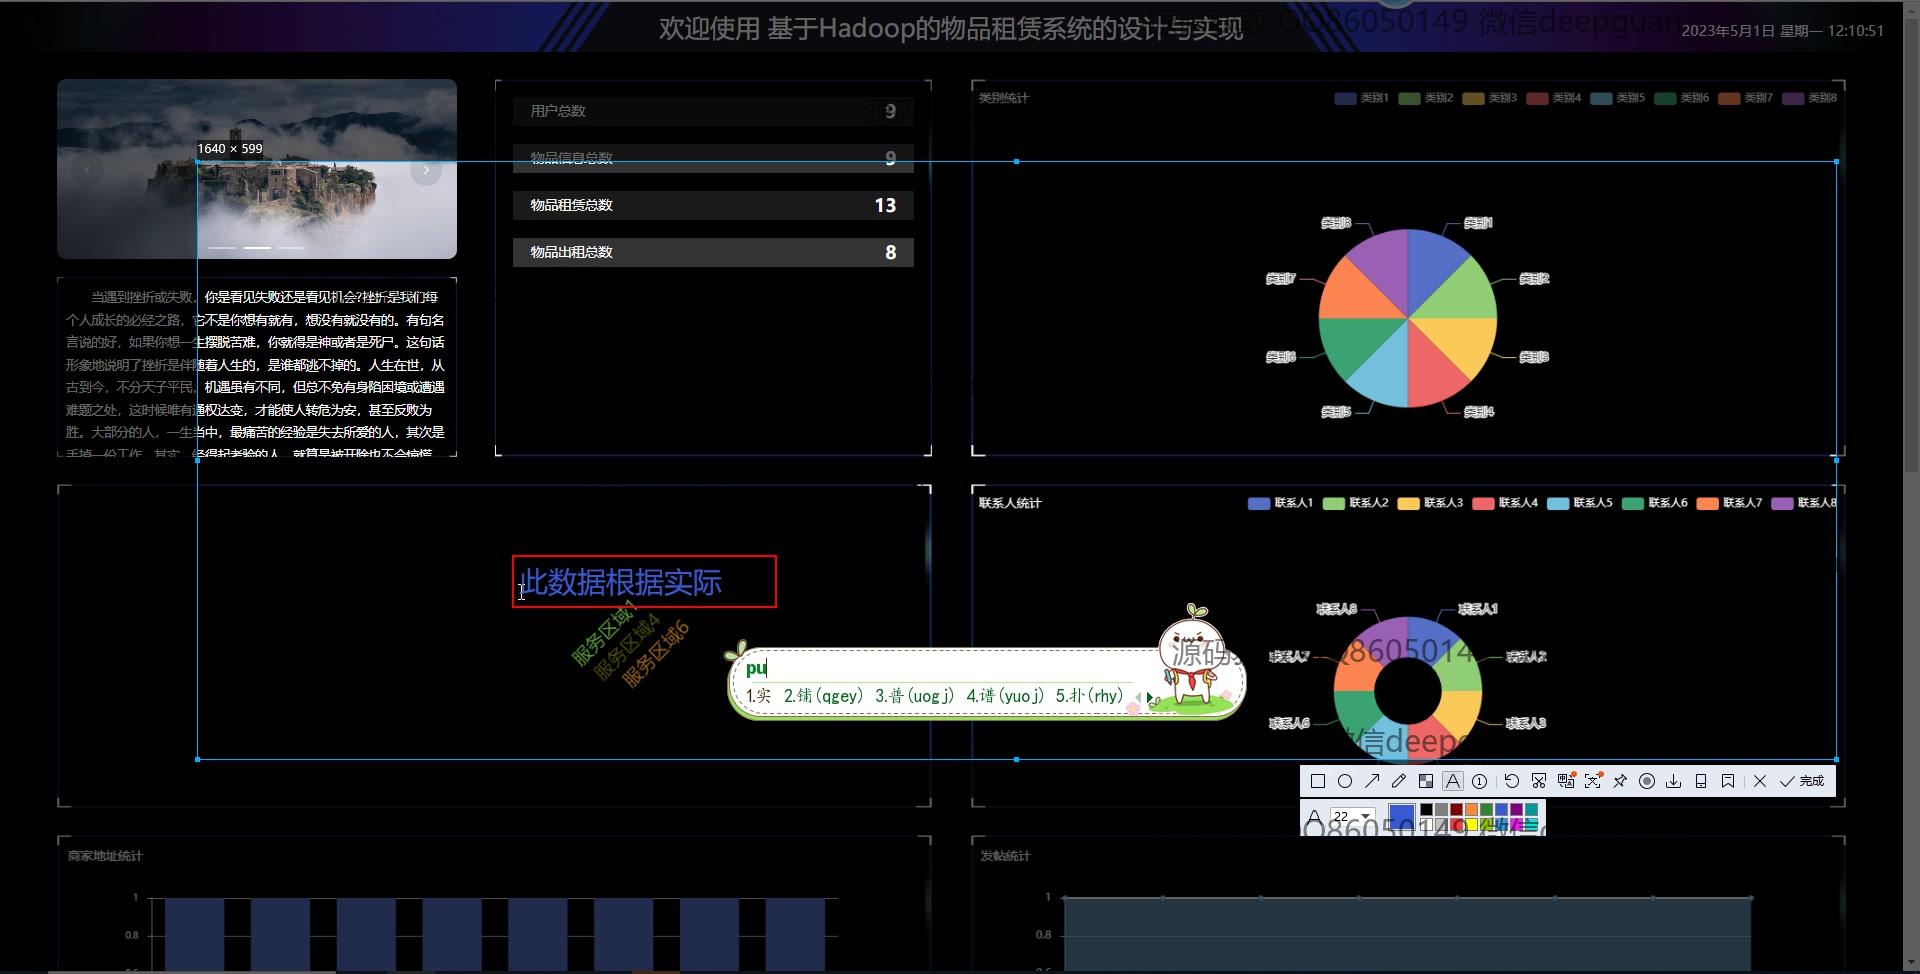Screen dimensions: 1920x974
Task: Show the next carousel image
Action: pyautogui.click(x=426, y=170)
